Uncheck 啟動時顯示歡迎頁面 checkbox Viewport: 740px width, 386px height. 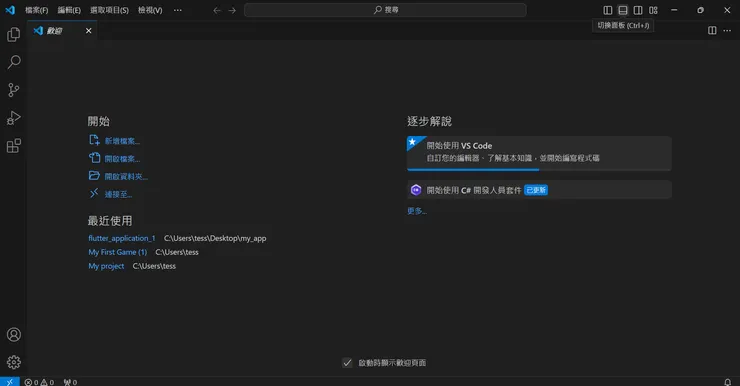pyautogui.click(x=347, y=363)
